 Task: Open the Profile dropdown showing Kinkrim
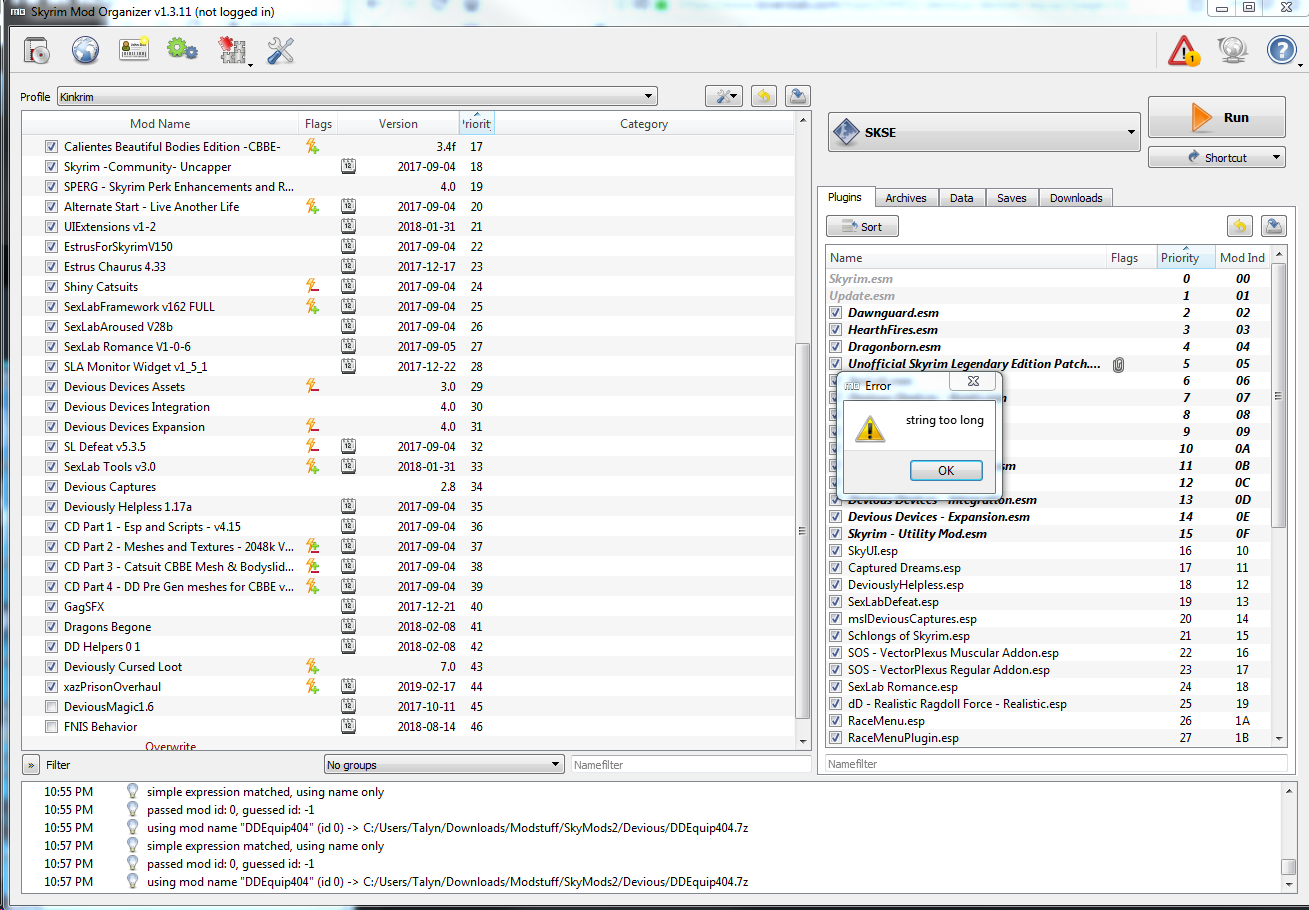pyautogui.click(x=357, y=97)
